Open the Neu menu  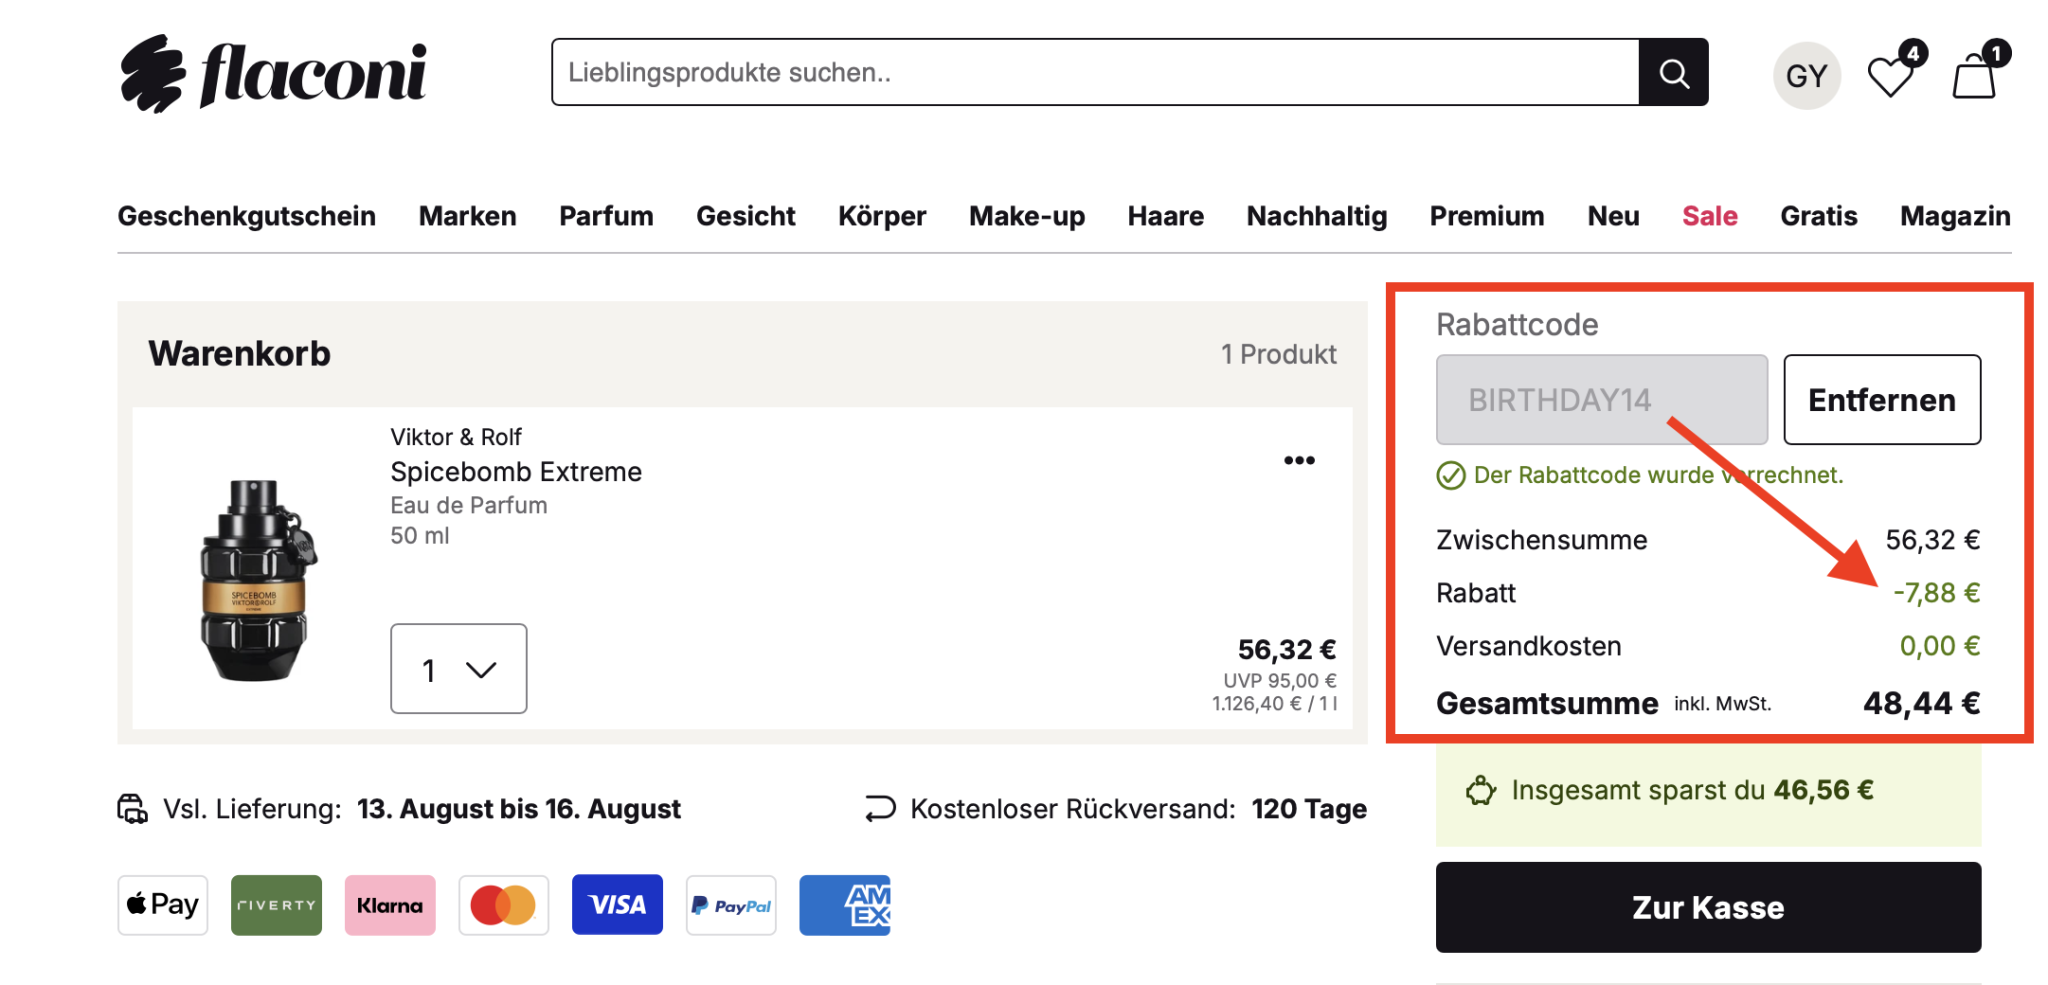coord(1613,216)
